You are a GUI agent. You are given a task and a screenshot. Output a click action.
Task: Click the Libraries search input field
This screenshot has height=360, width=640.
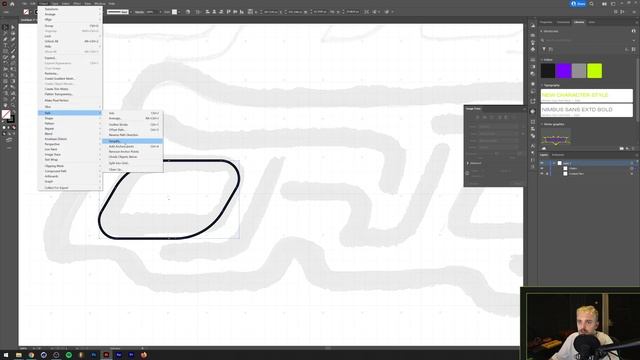(x=586, y=40)
